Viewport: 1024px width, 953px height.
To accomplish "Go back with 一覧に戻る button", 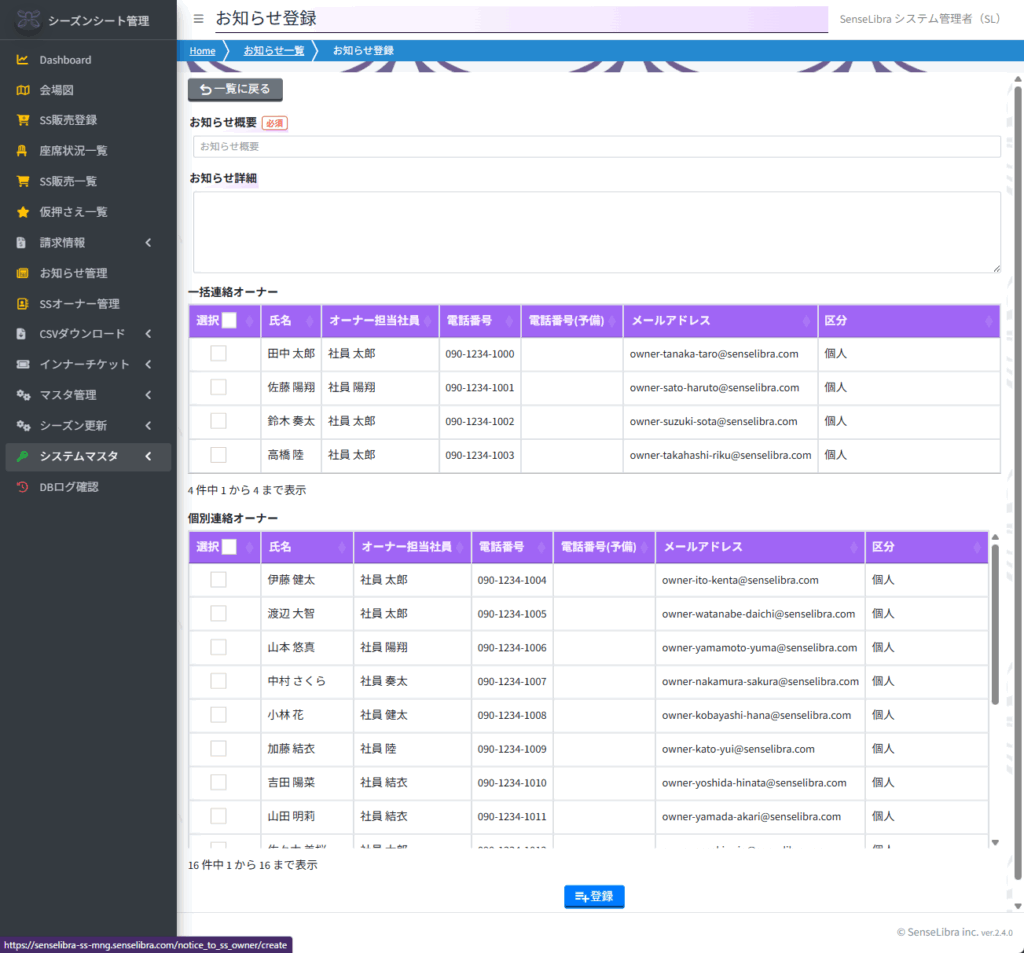I will [x=235, y=89].
